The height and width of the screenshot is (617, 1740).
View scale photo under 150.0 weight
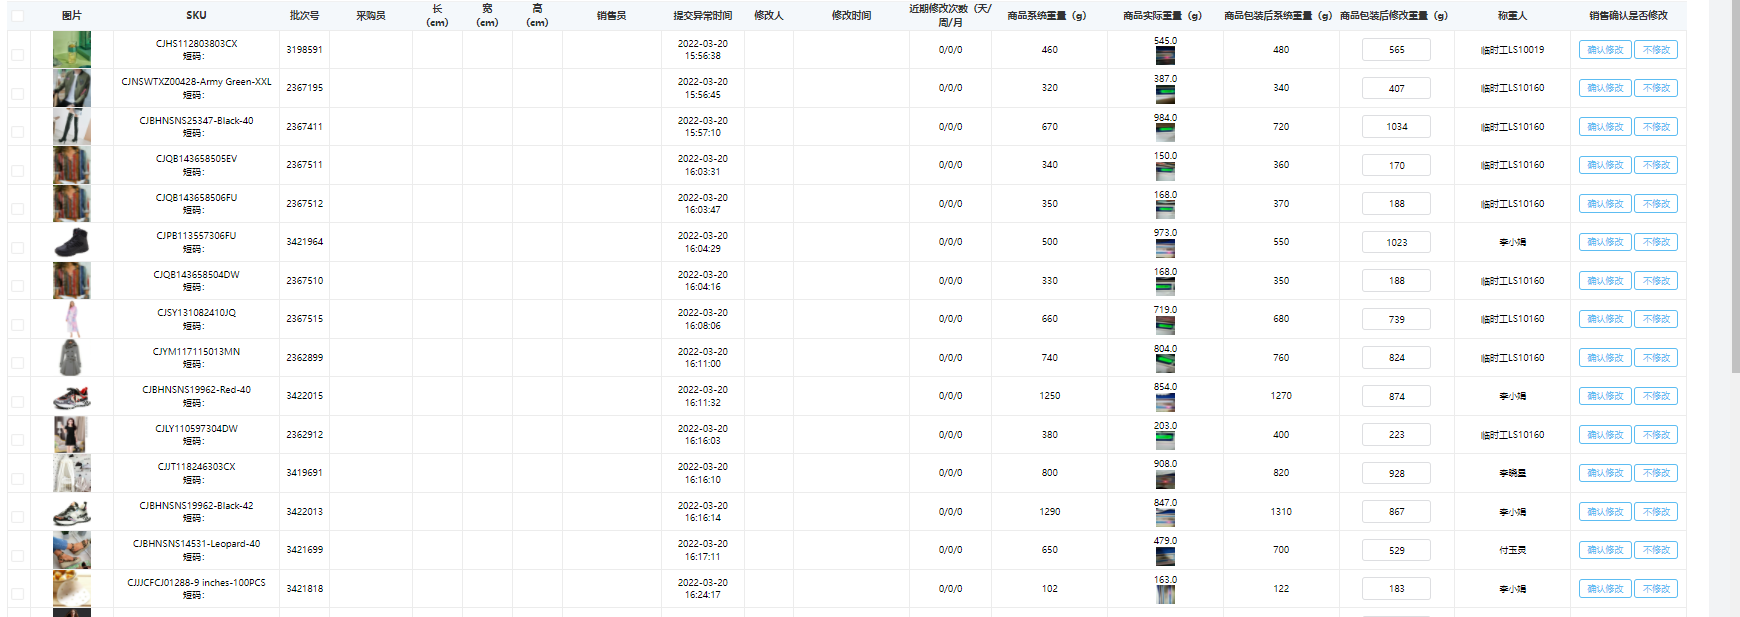pyautogui.click(x=1165, y=171)
